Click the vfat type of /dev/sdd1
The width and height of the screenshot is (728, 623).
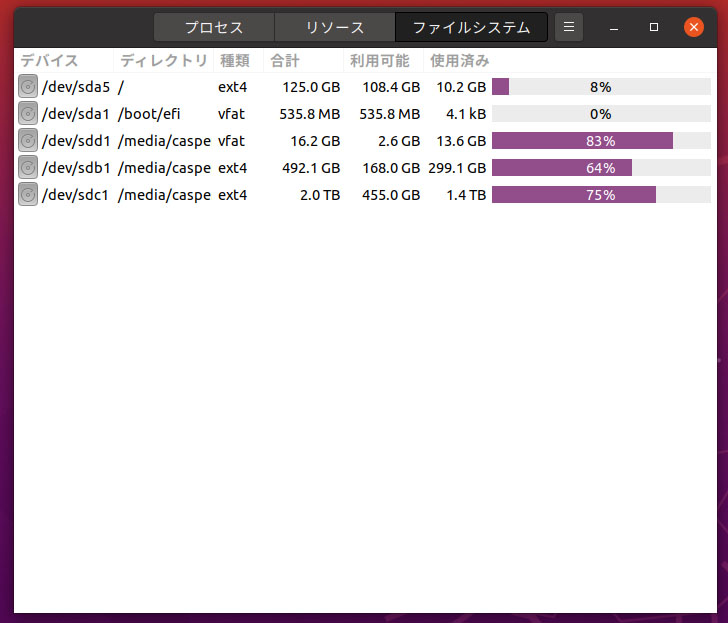[231, 141]
